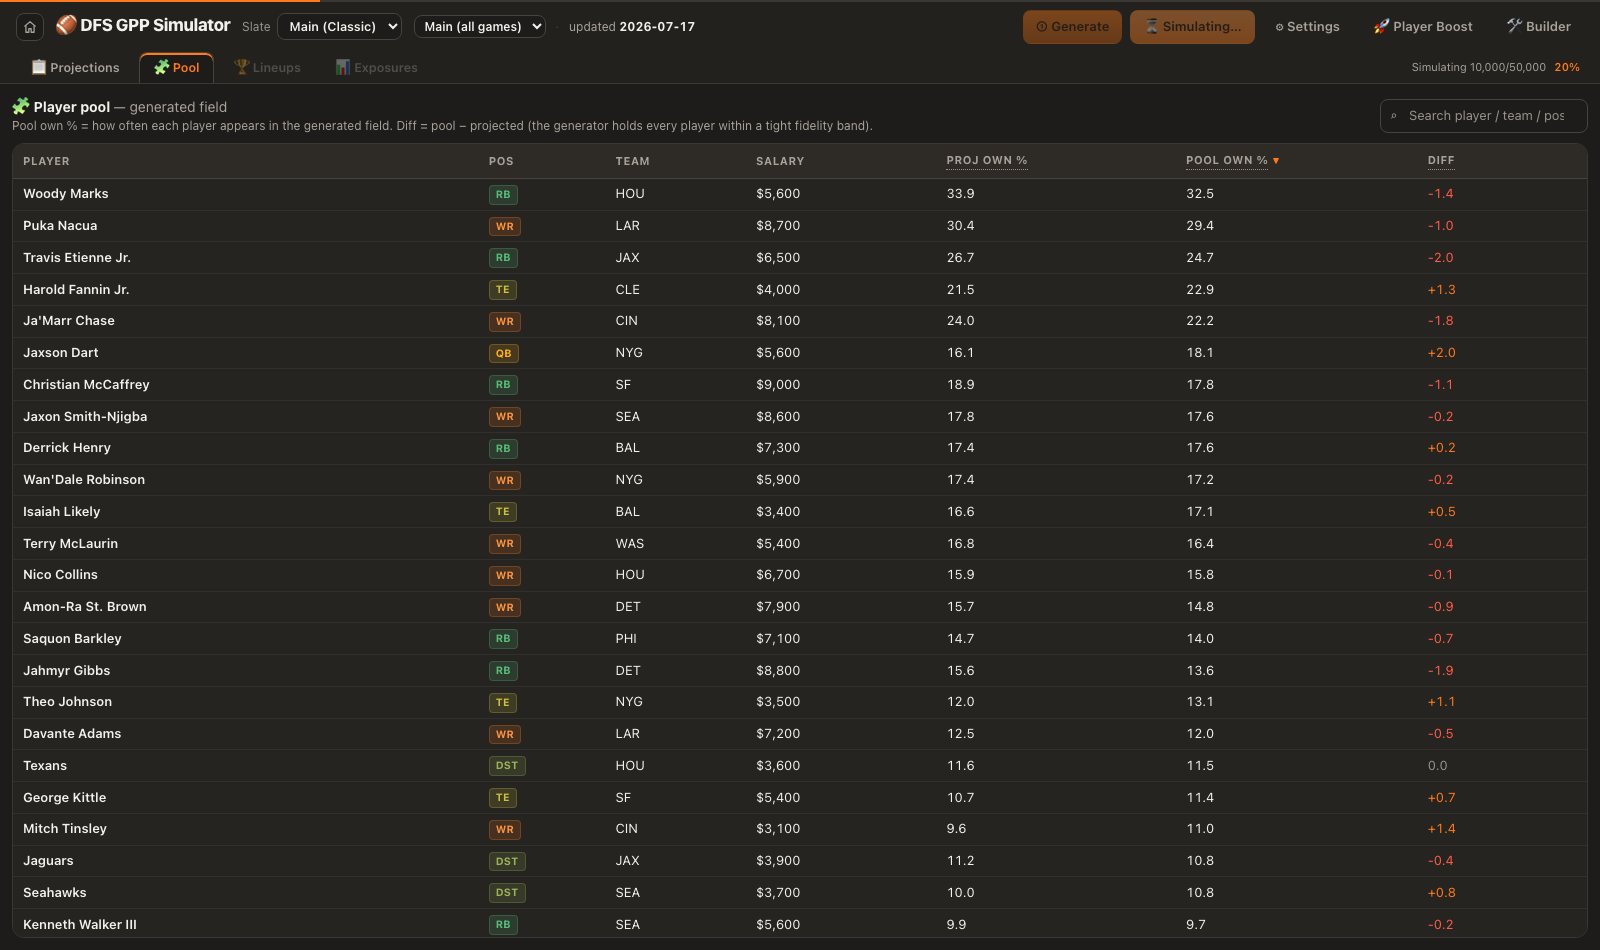Viewport: 1600px width, 950px height.
Task: Select player name Puka Nacua
Action: 60,226
